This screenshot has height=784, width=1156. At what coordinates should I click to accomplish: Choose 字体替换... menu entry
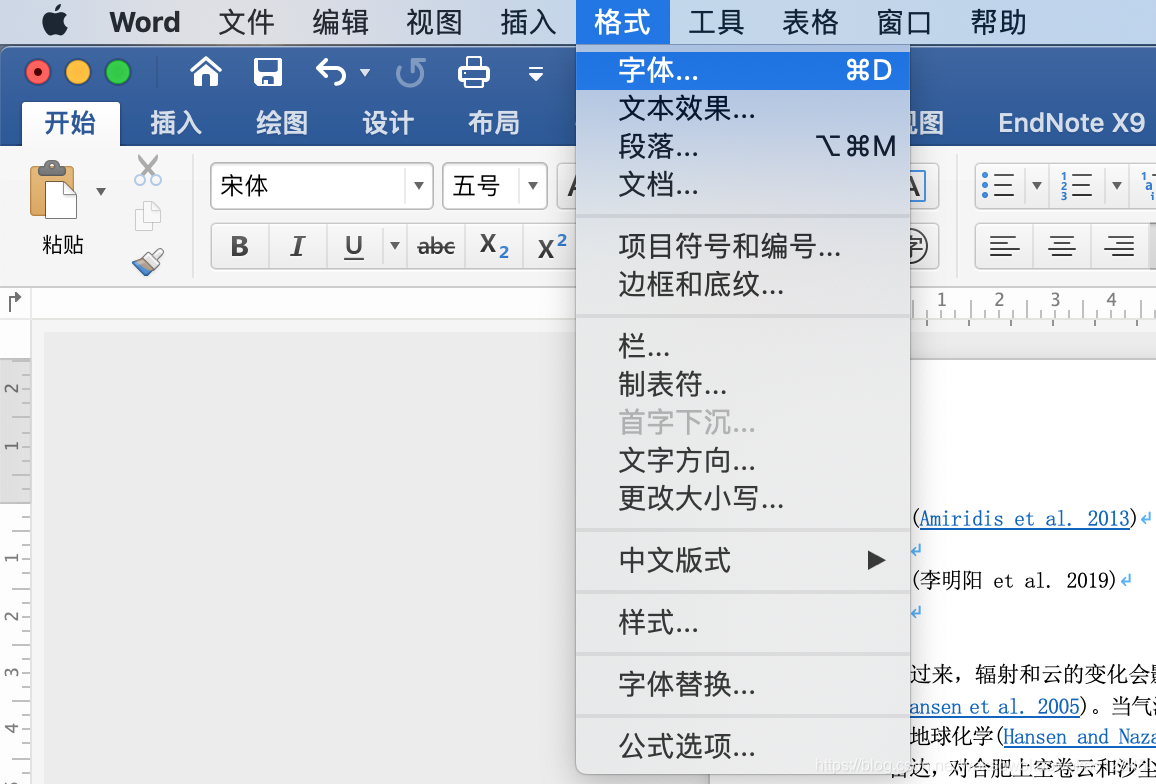click(742, 684)
